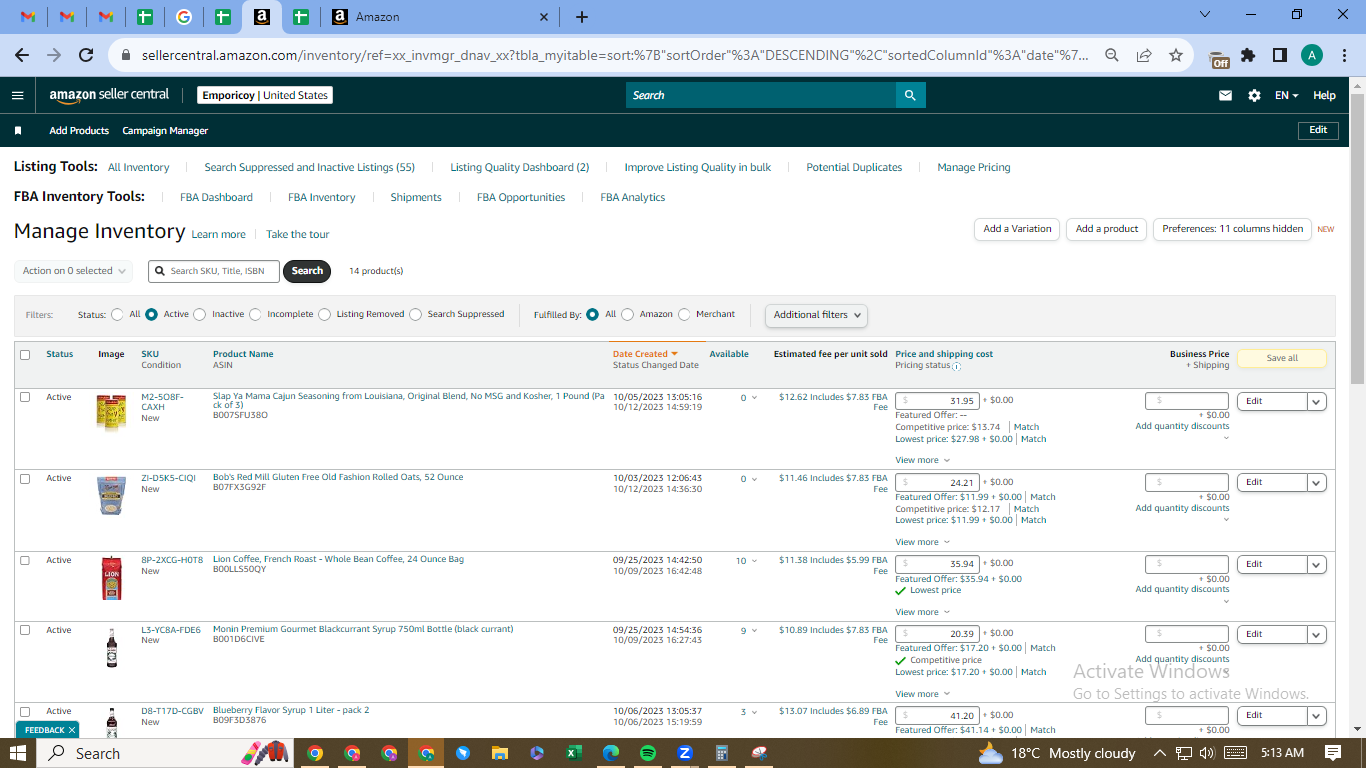Screen dimensions: 1366x768
Task: Share this page from the address bar
Action: tap(1144, 55)
